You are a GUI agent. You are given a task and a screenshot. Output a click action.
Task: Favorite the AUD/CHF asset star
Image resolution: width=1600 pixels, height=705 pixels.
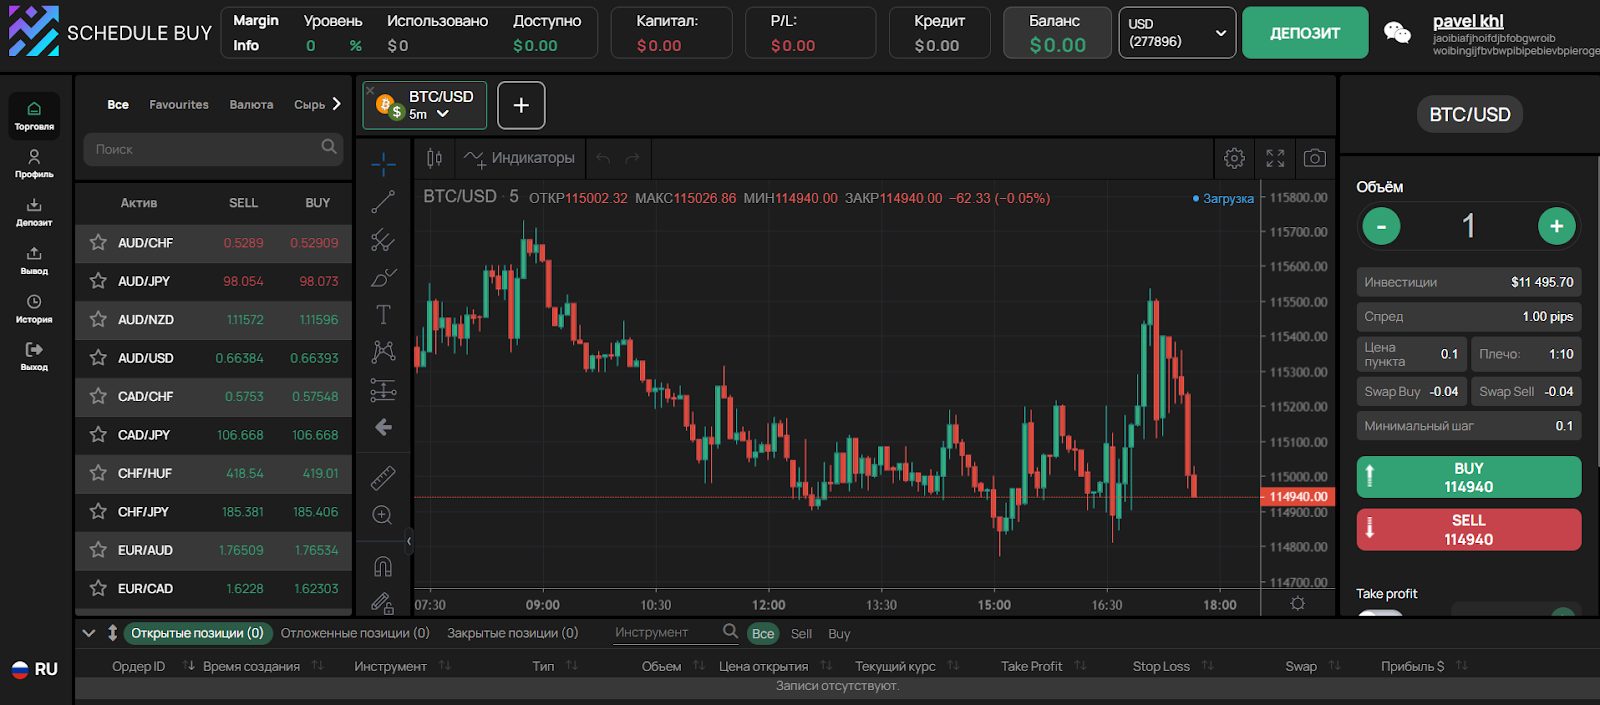(x=98, y=242)
